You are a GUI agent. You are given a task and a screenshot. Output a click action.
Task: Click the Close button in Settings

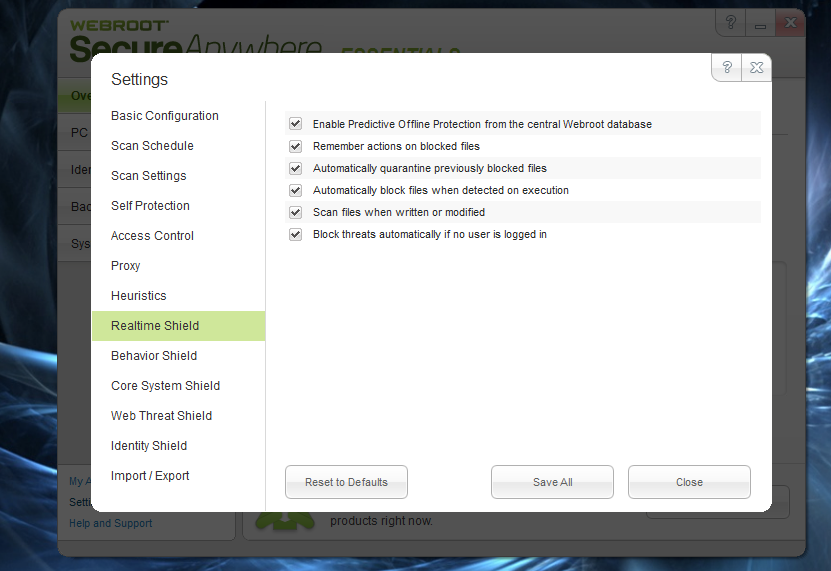tap(689, 482)
